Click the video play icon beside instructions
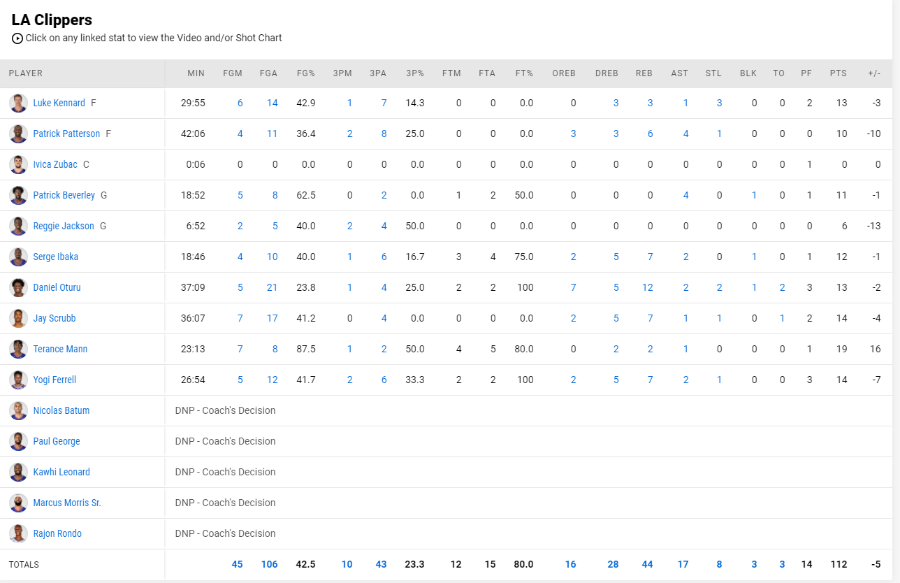This screenshot has width=900, height=583. point(17,38)
